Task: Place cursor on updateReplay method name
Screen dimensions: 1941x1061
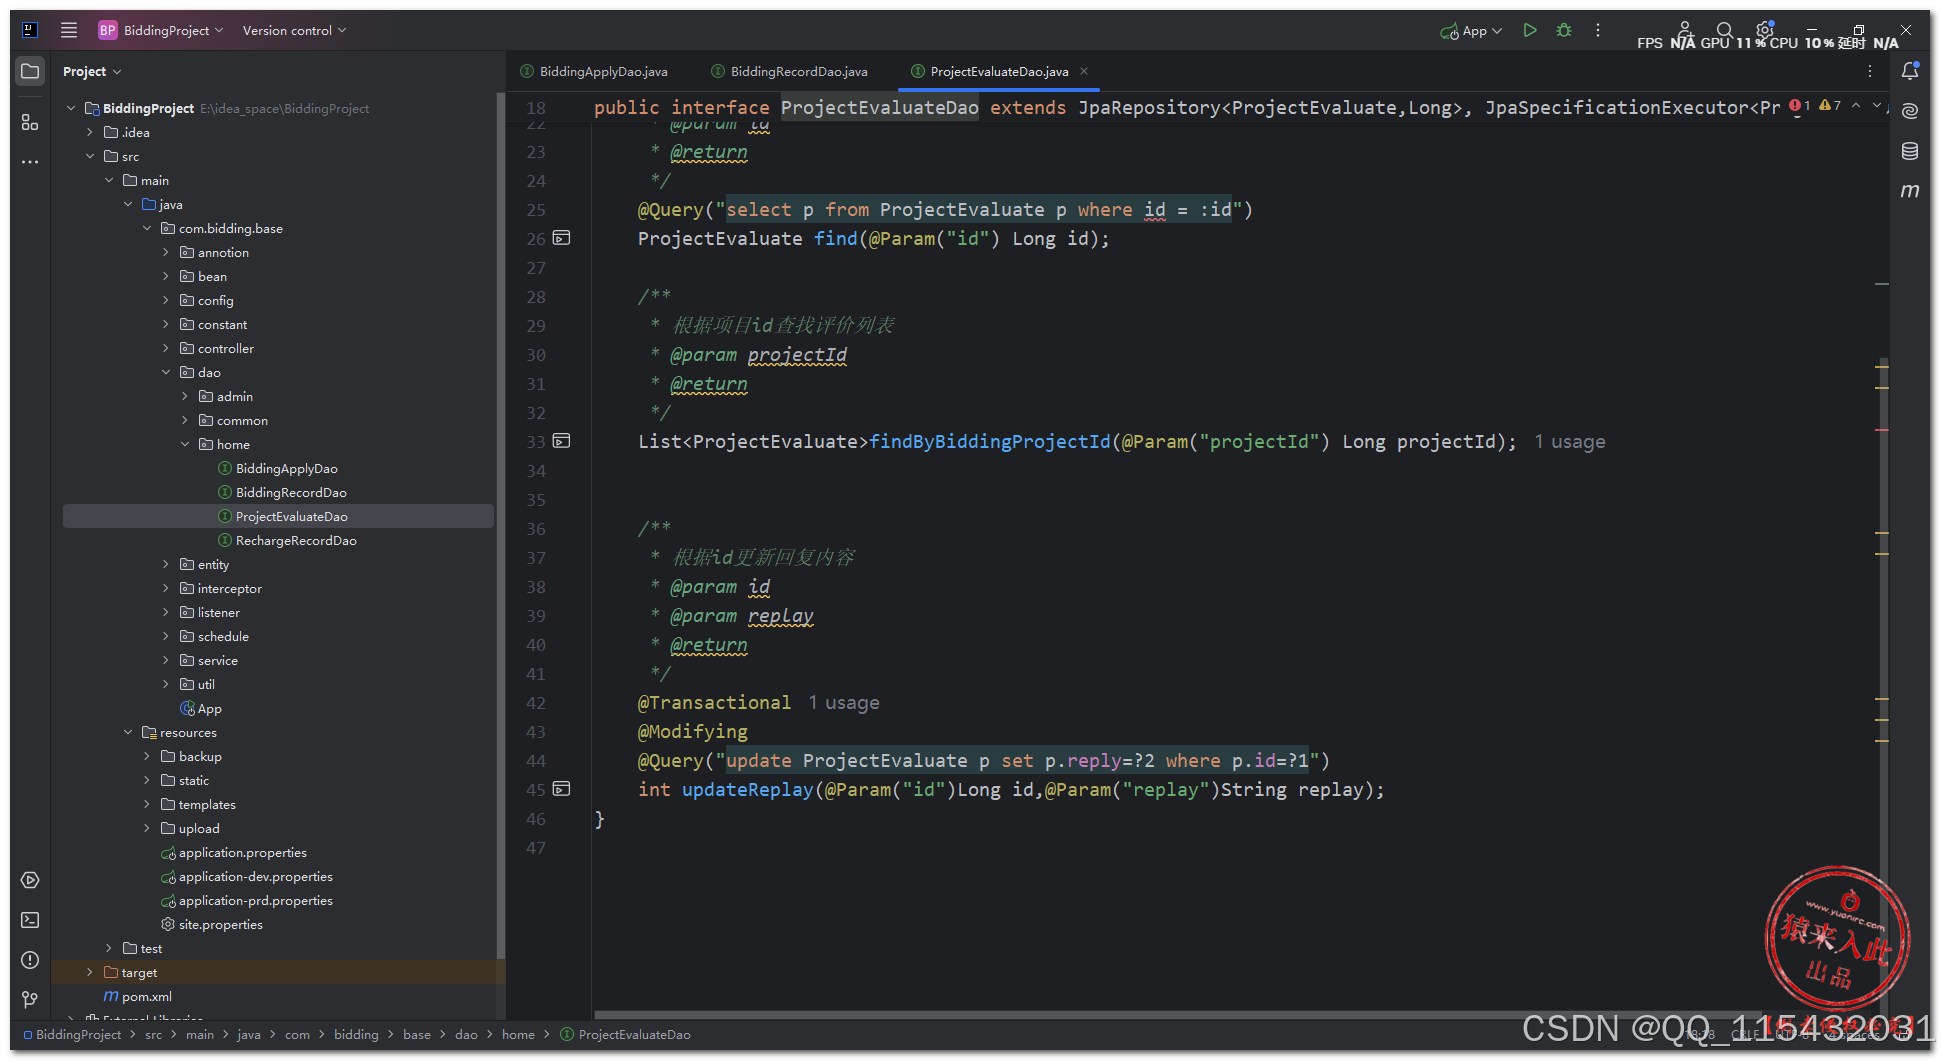Action: click(x=747, y=789)
